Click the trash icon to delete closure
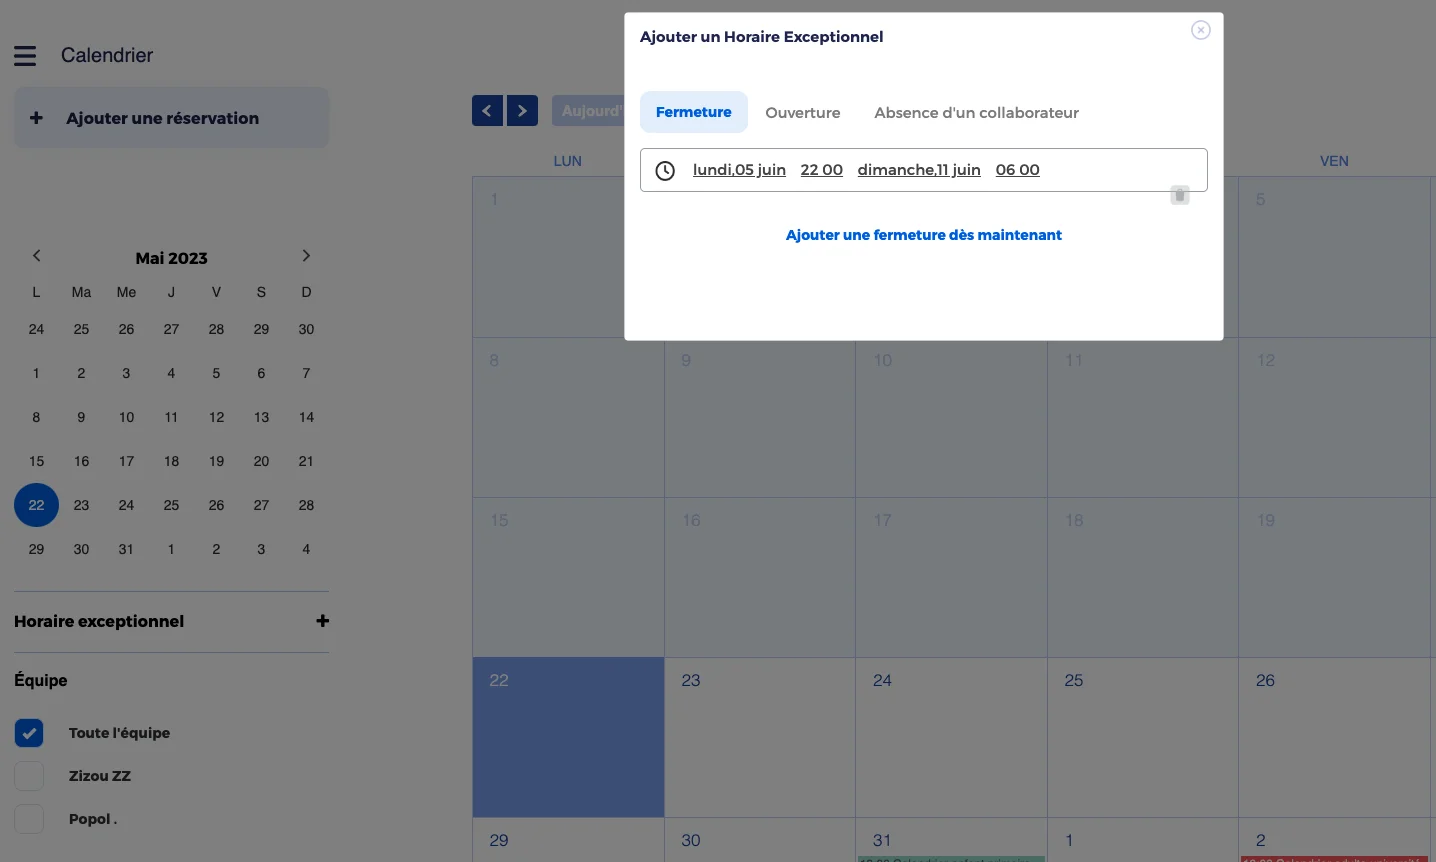The width and height of the screenshot is (1436, 862). (1180, 195)
